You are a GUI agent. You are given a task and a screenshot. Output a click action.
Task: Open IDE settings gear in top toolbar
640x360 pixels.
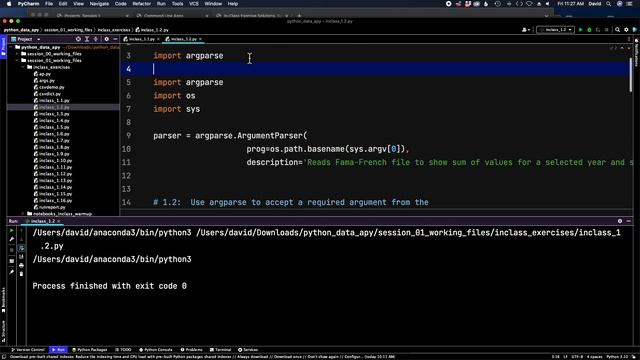(626, 30)
